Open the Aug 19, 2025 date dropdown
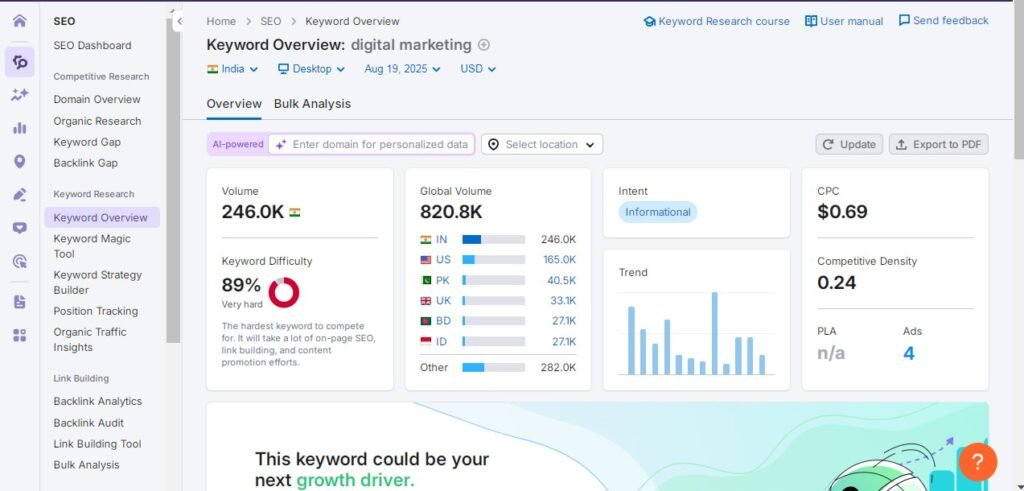 point(402,69)
